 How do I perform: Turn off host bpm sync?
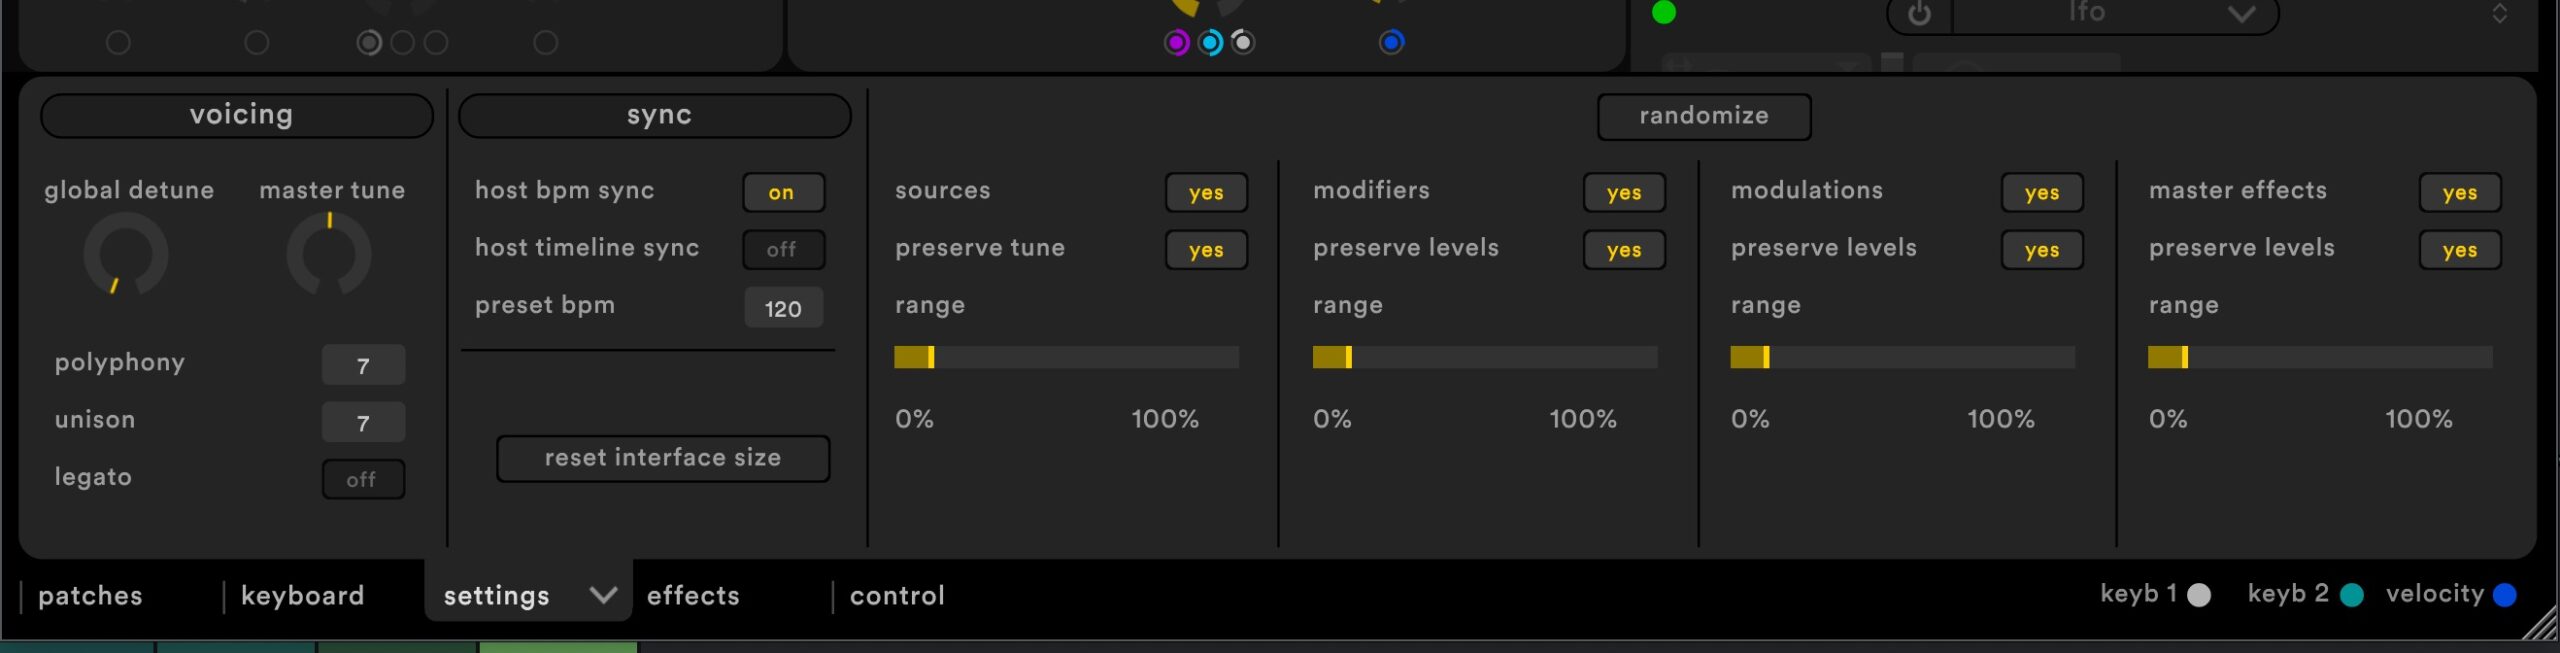pyautogui.click(x=783, y=193)
